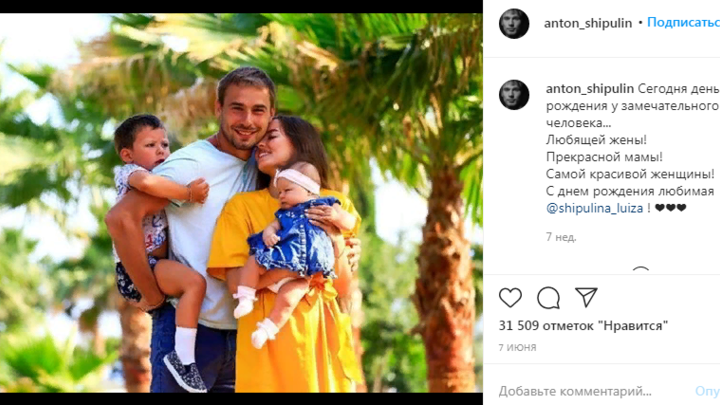This screenshot has height=405, width=720.
Task: Open the header profile avatar of anton_shipulin
Action: (514, 23)
